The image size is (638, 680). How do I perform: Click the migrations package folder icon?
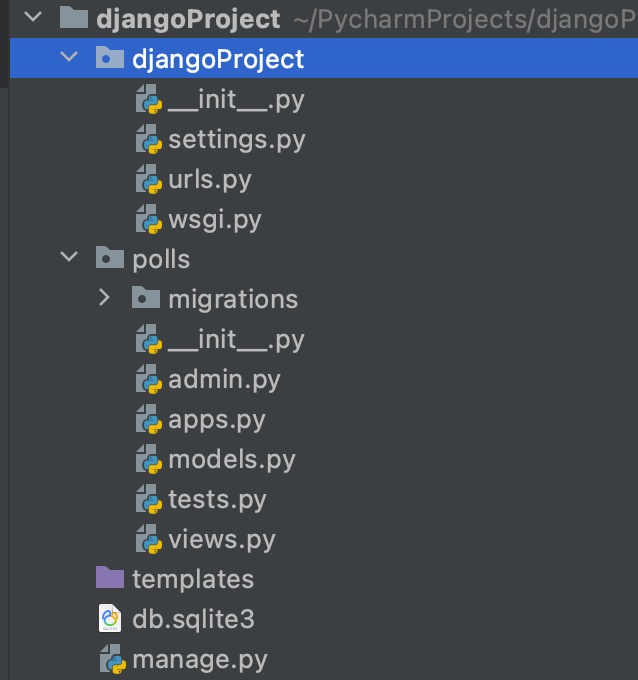(x=146, y=298)
